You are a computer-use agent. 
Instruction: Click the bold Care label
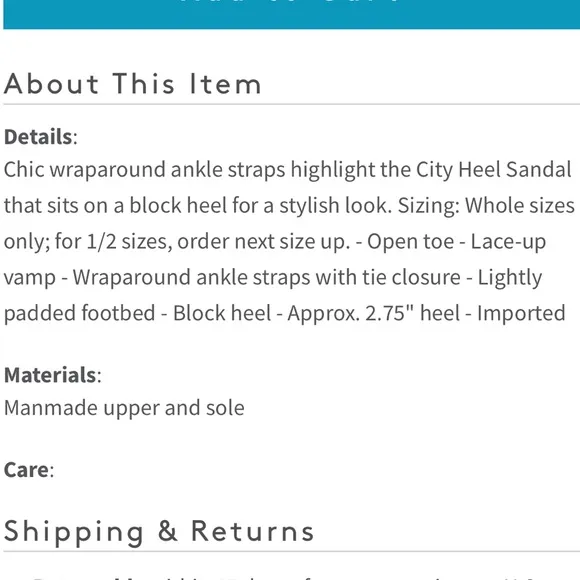coord(26,470)
